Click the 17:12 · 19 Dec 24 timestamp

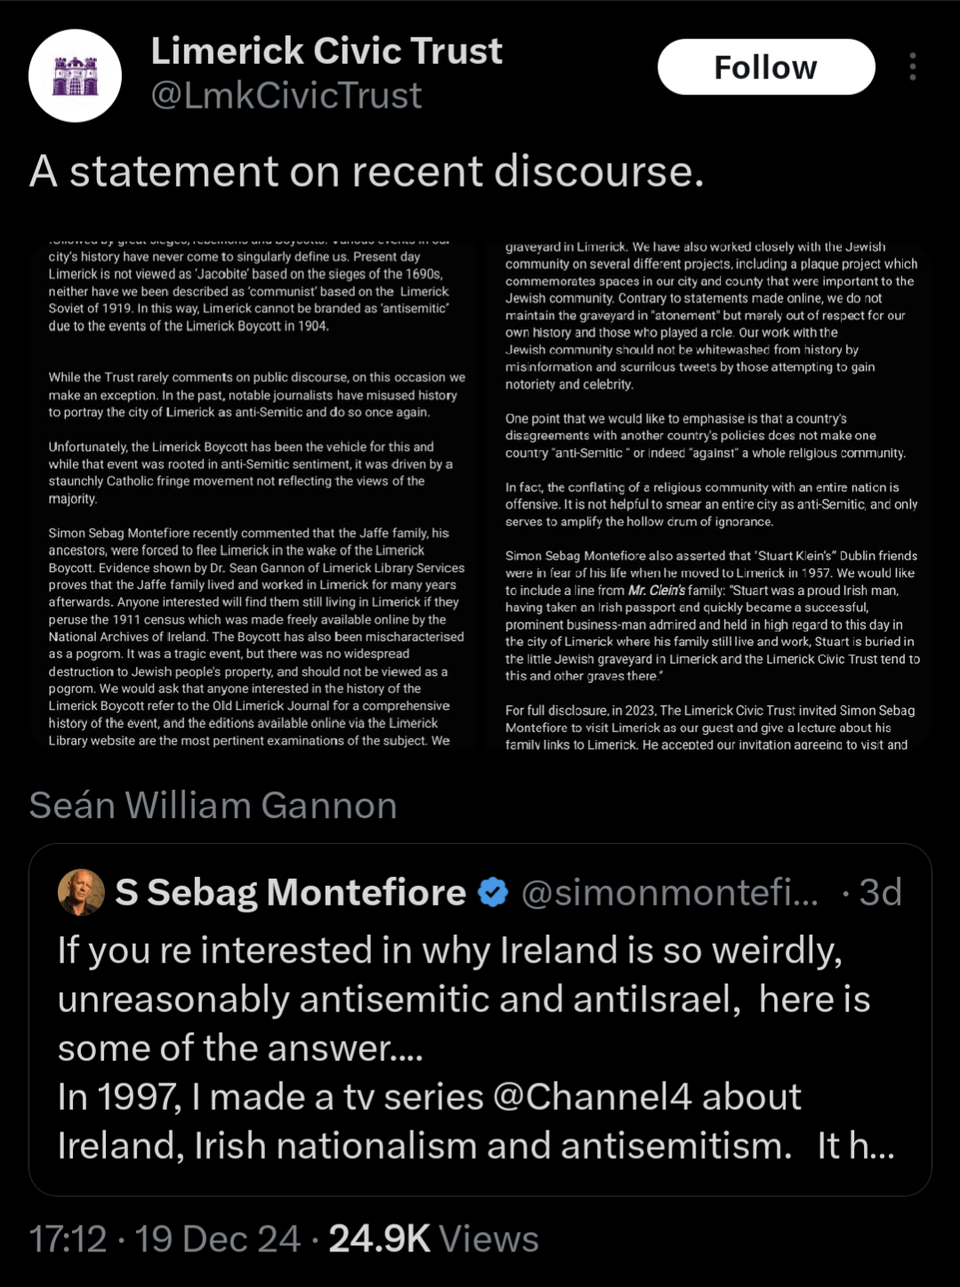point(164,1239)
